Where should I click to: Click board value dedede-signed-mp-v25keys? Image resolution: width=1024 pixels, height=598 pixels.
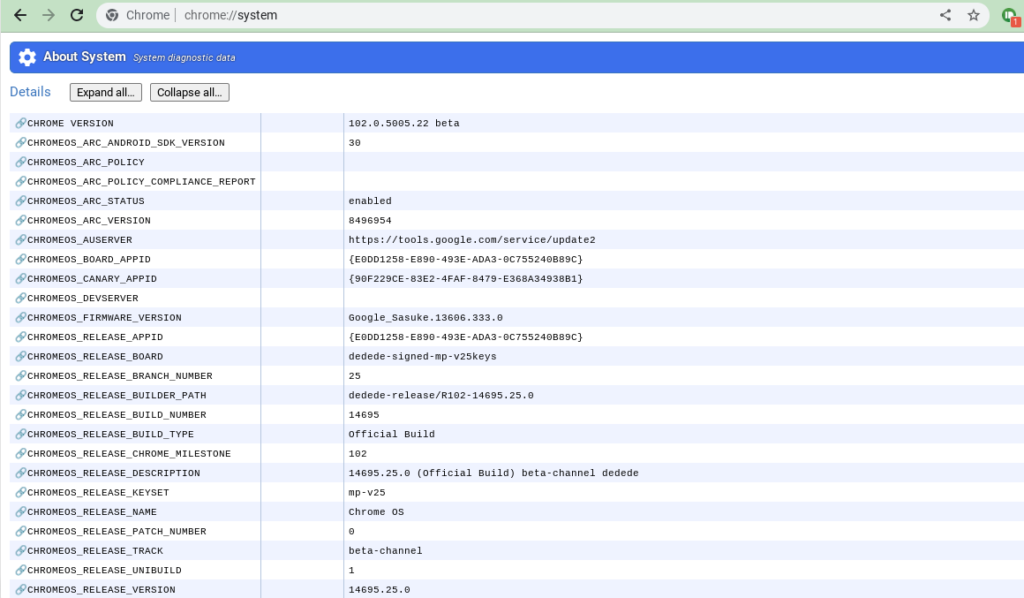[x=422, y=356]
